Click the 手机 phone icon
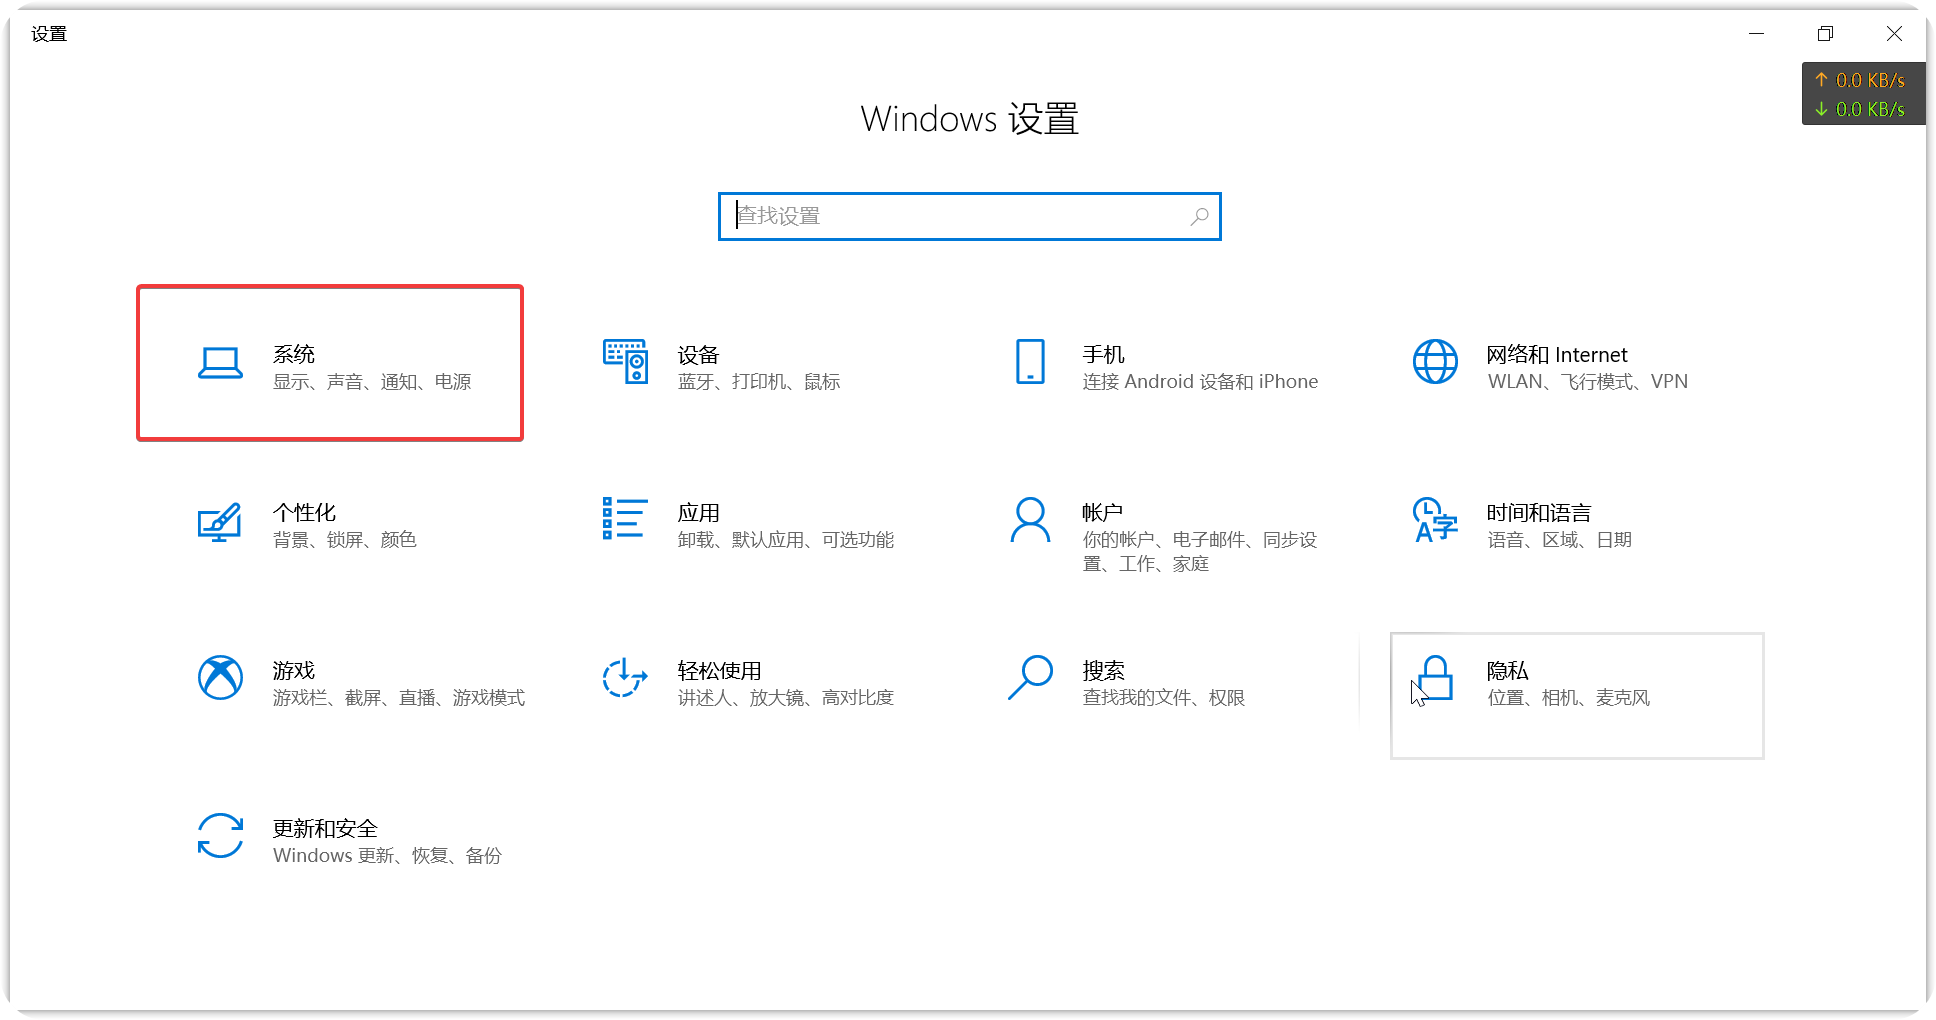Image resolution: width=1936 pixels, height=1020 pixels. coord(1030,362)
